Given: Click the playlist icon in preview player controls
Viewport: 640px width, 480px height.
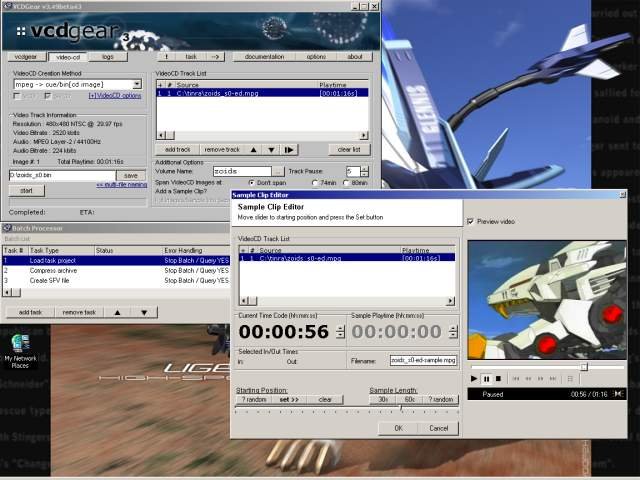Looking at the screenshot, I should [x=570, y=379].
